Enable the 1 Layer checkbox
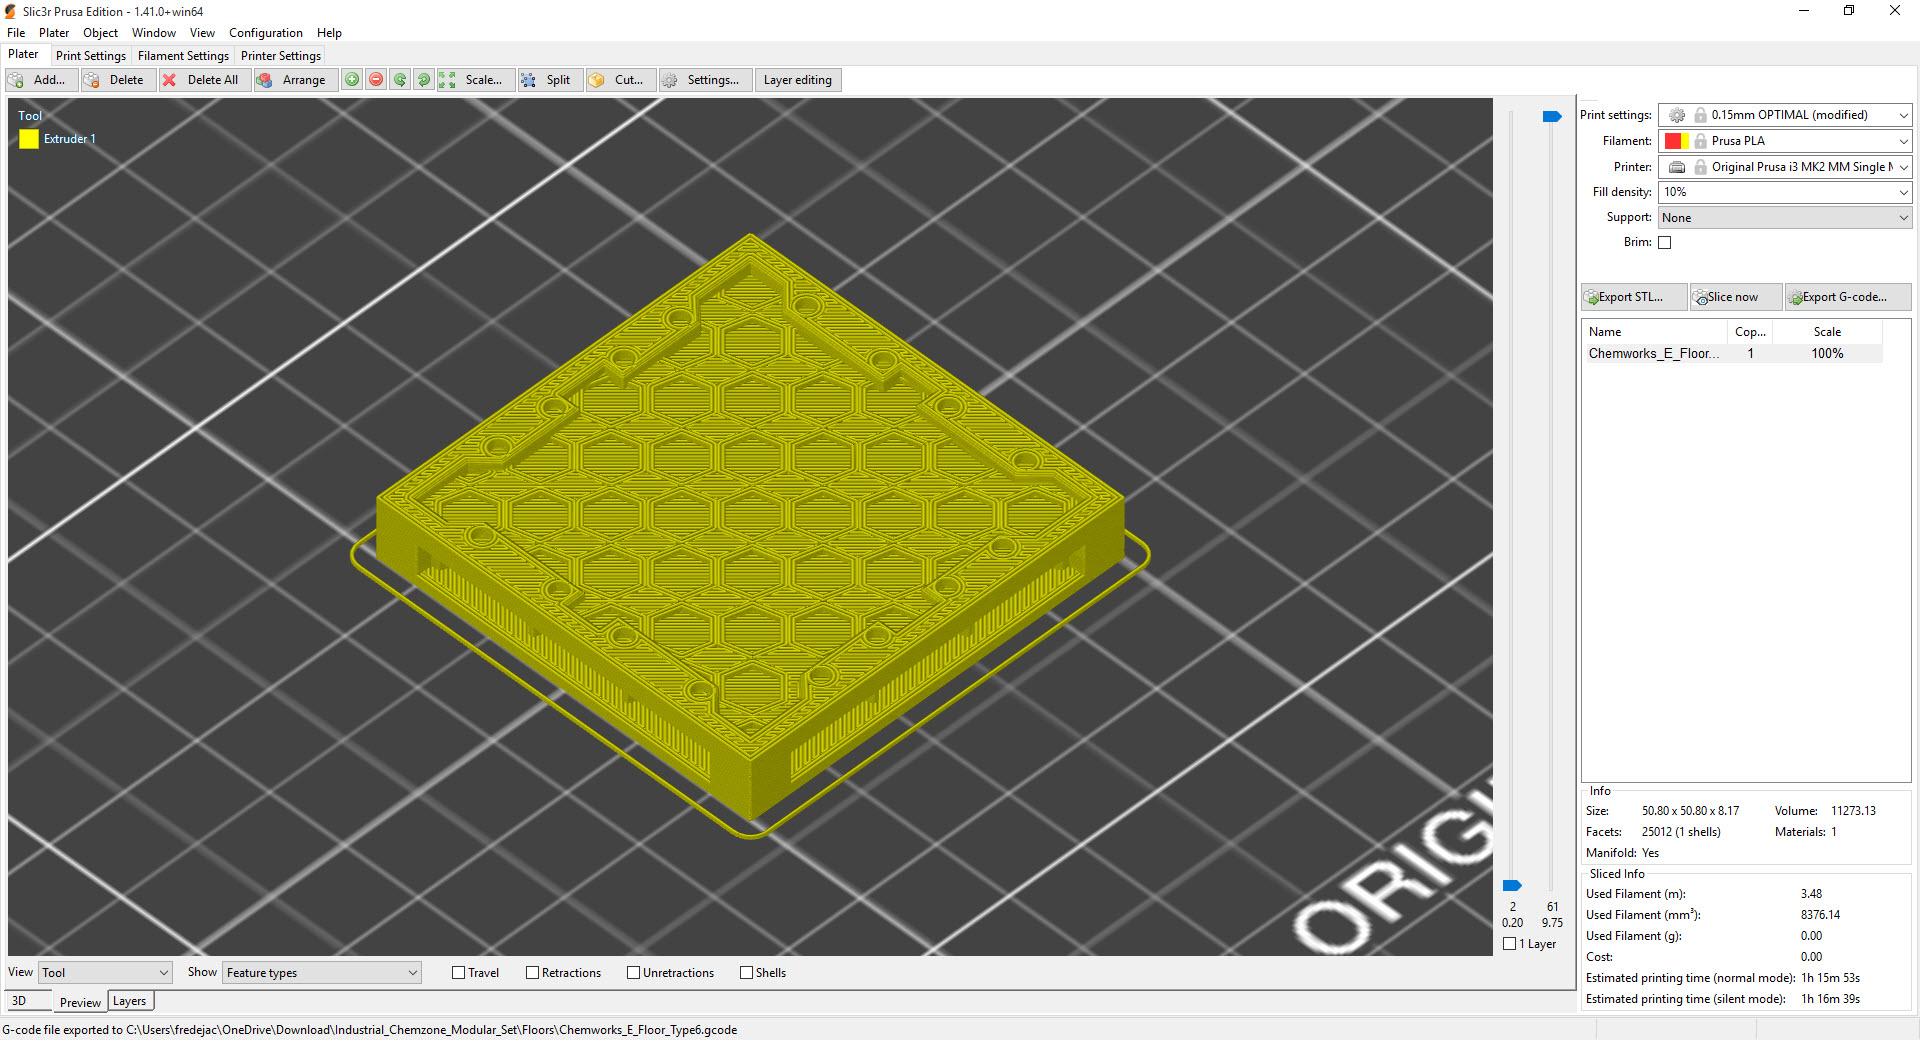The height and width of the screenshot is (1040, 1920). tap(1510, 944)
